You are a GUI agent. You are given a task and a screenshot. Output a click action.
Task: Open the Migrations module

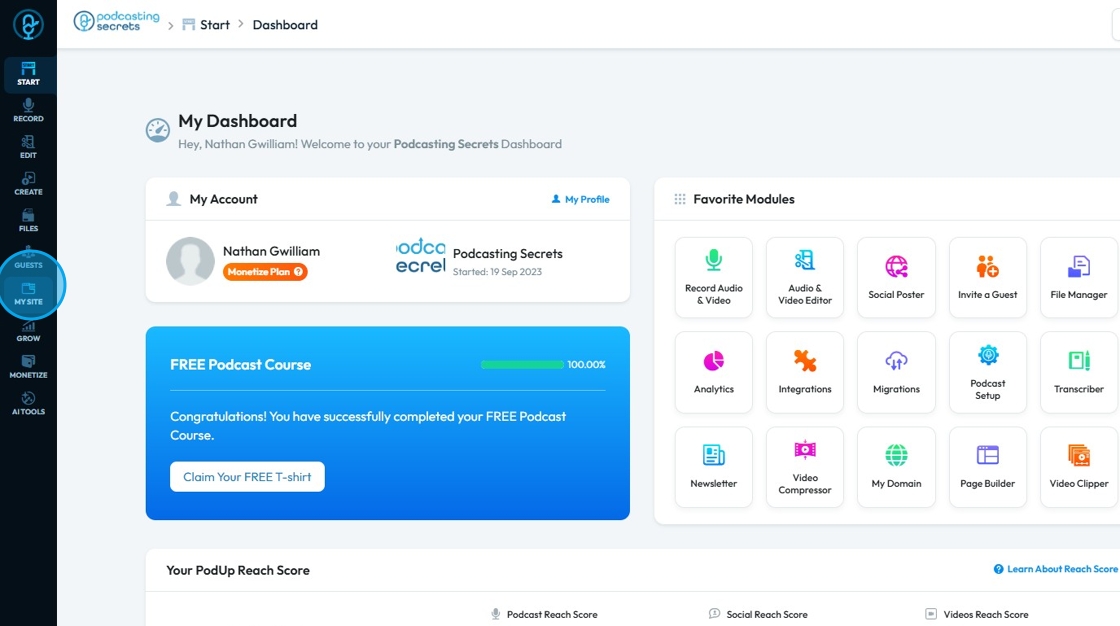(896, 372)
